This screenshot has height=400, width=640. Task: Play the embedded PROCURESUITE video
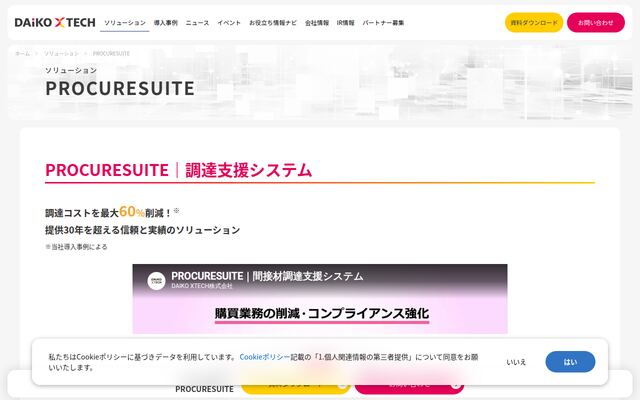tap(320, 299)
